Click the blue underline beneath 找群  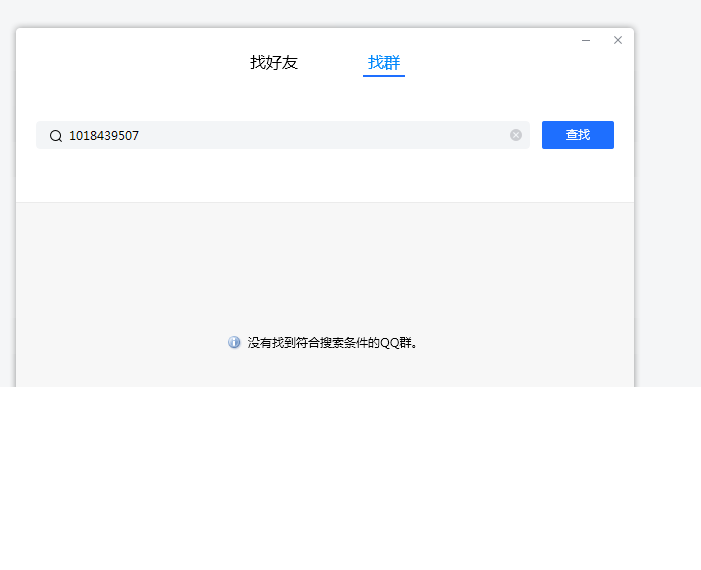tap(384, 76)
